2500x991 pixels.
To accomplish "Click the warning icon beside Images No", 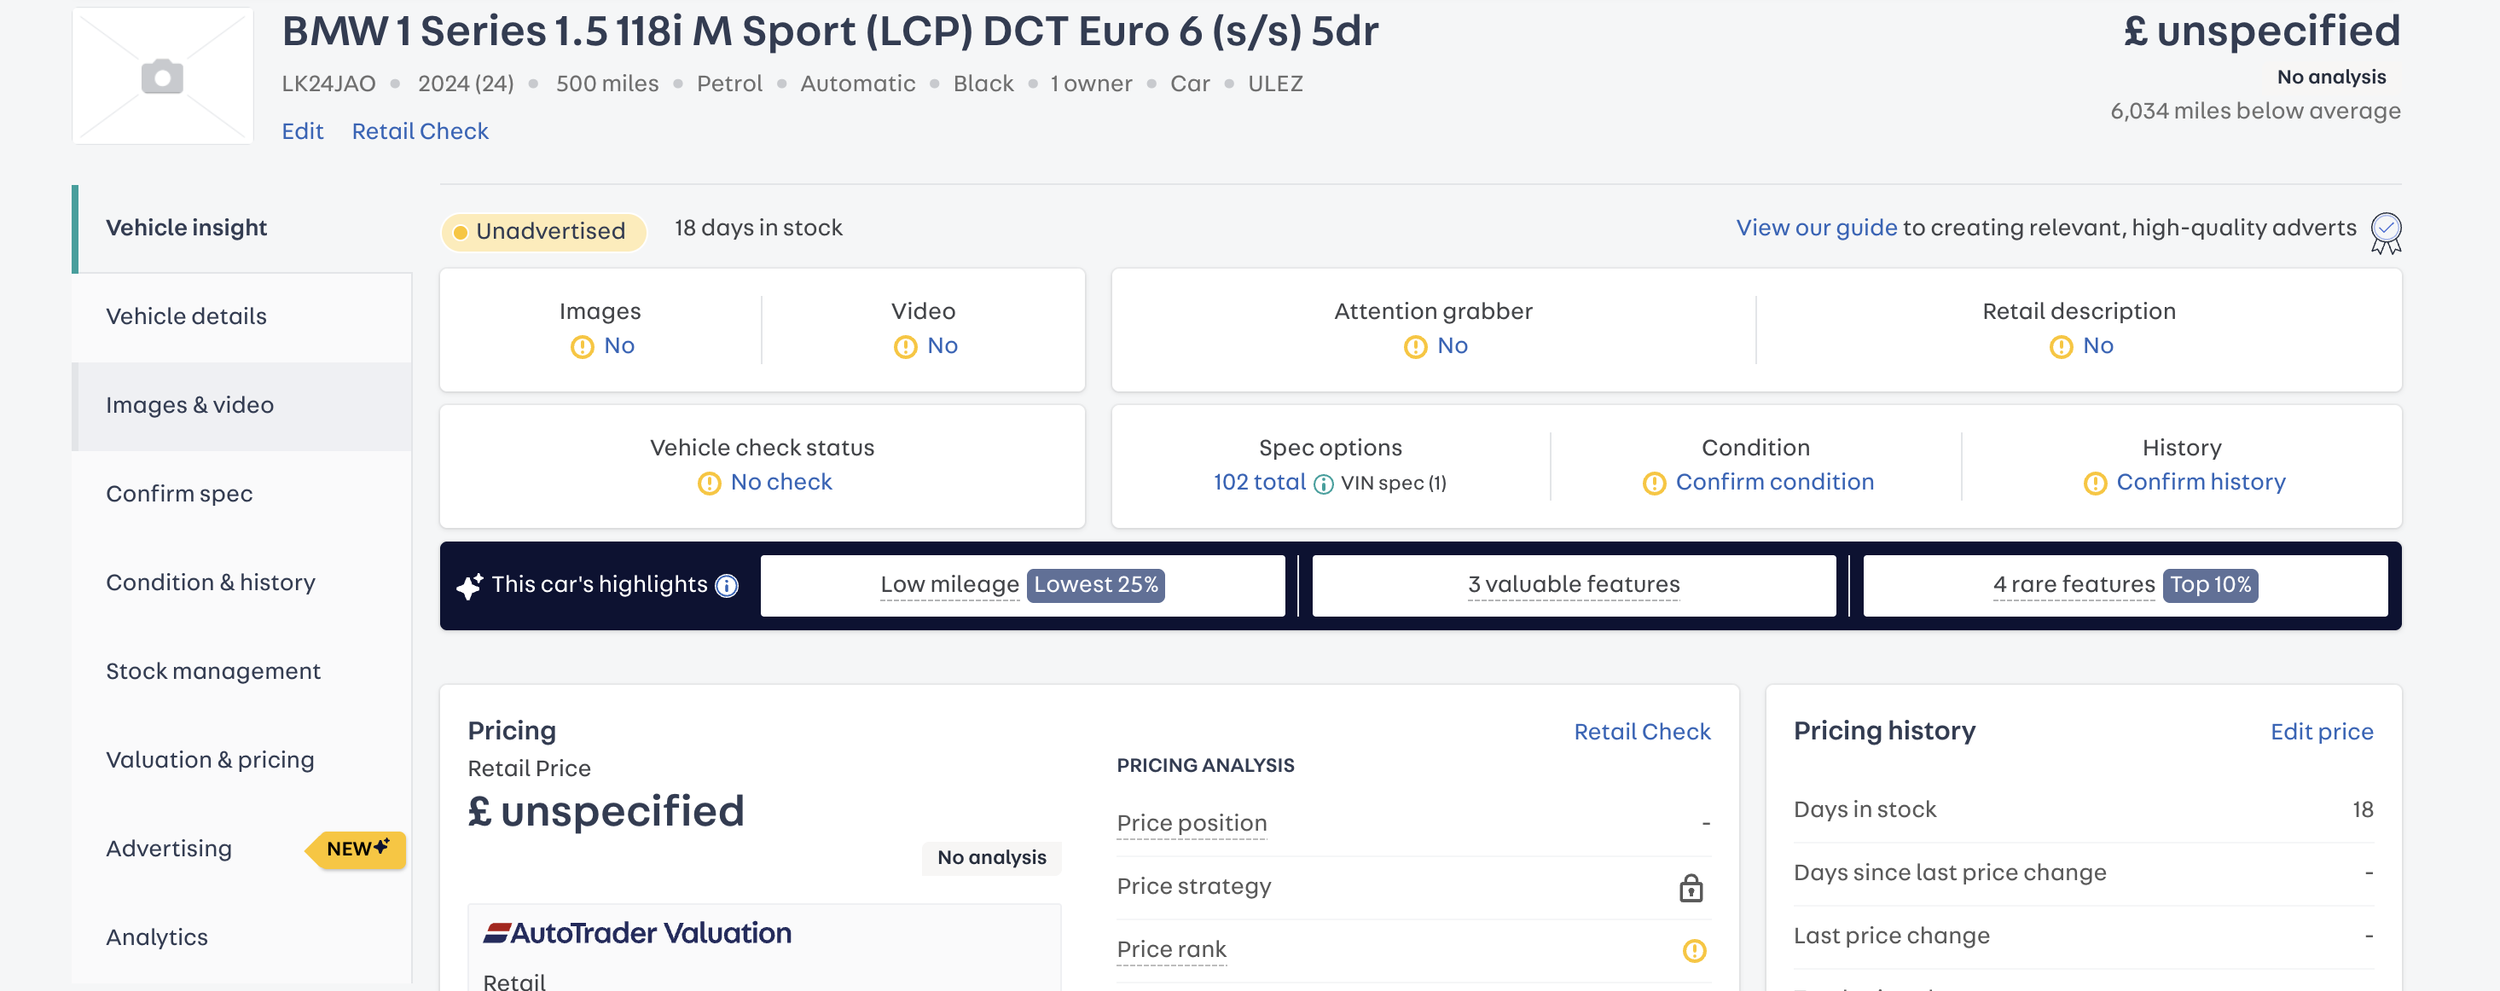I will (582, 347).
